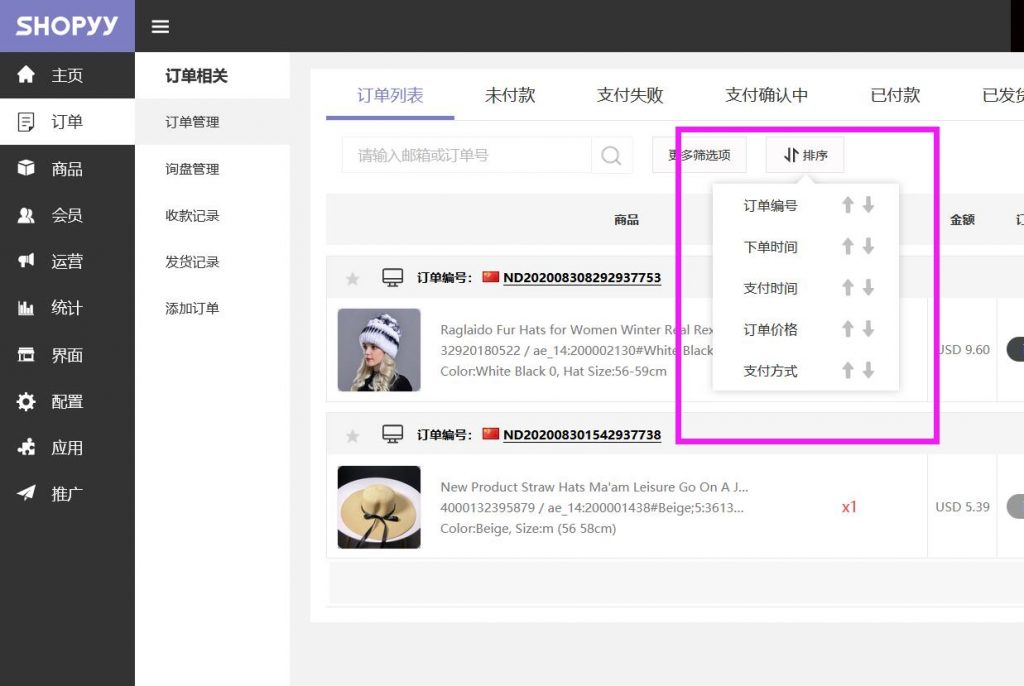This screenshot has width=1024, height=686.
Task: Click the China flag of order ND202008301542937738
Action: 490,434
